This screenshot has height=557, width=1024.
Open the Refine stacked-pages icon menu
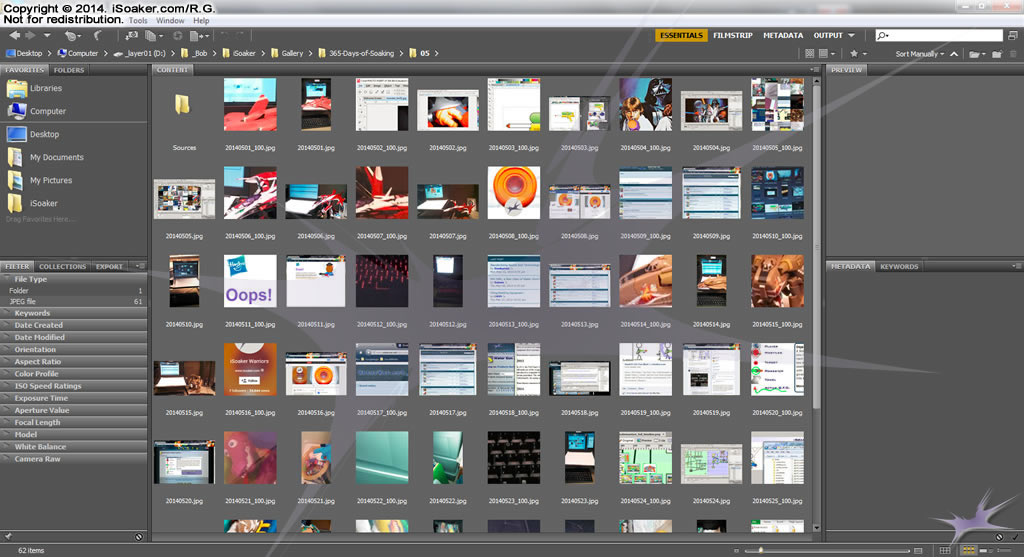(154, 36)
